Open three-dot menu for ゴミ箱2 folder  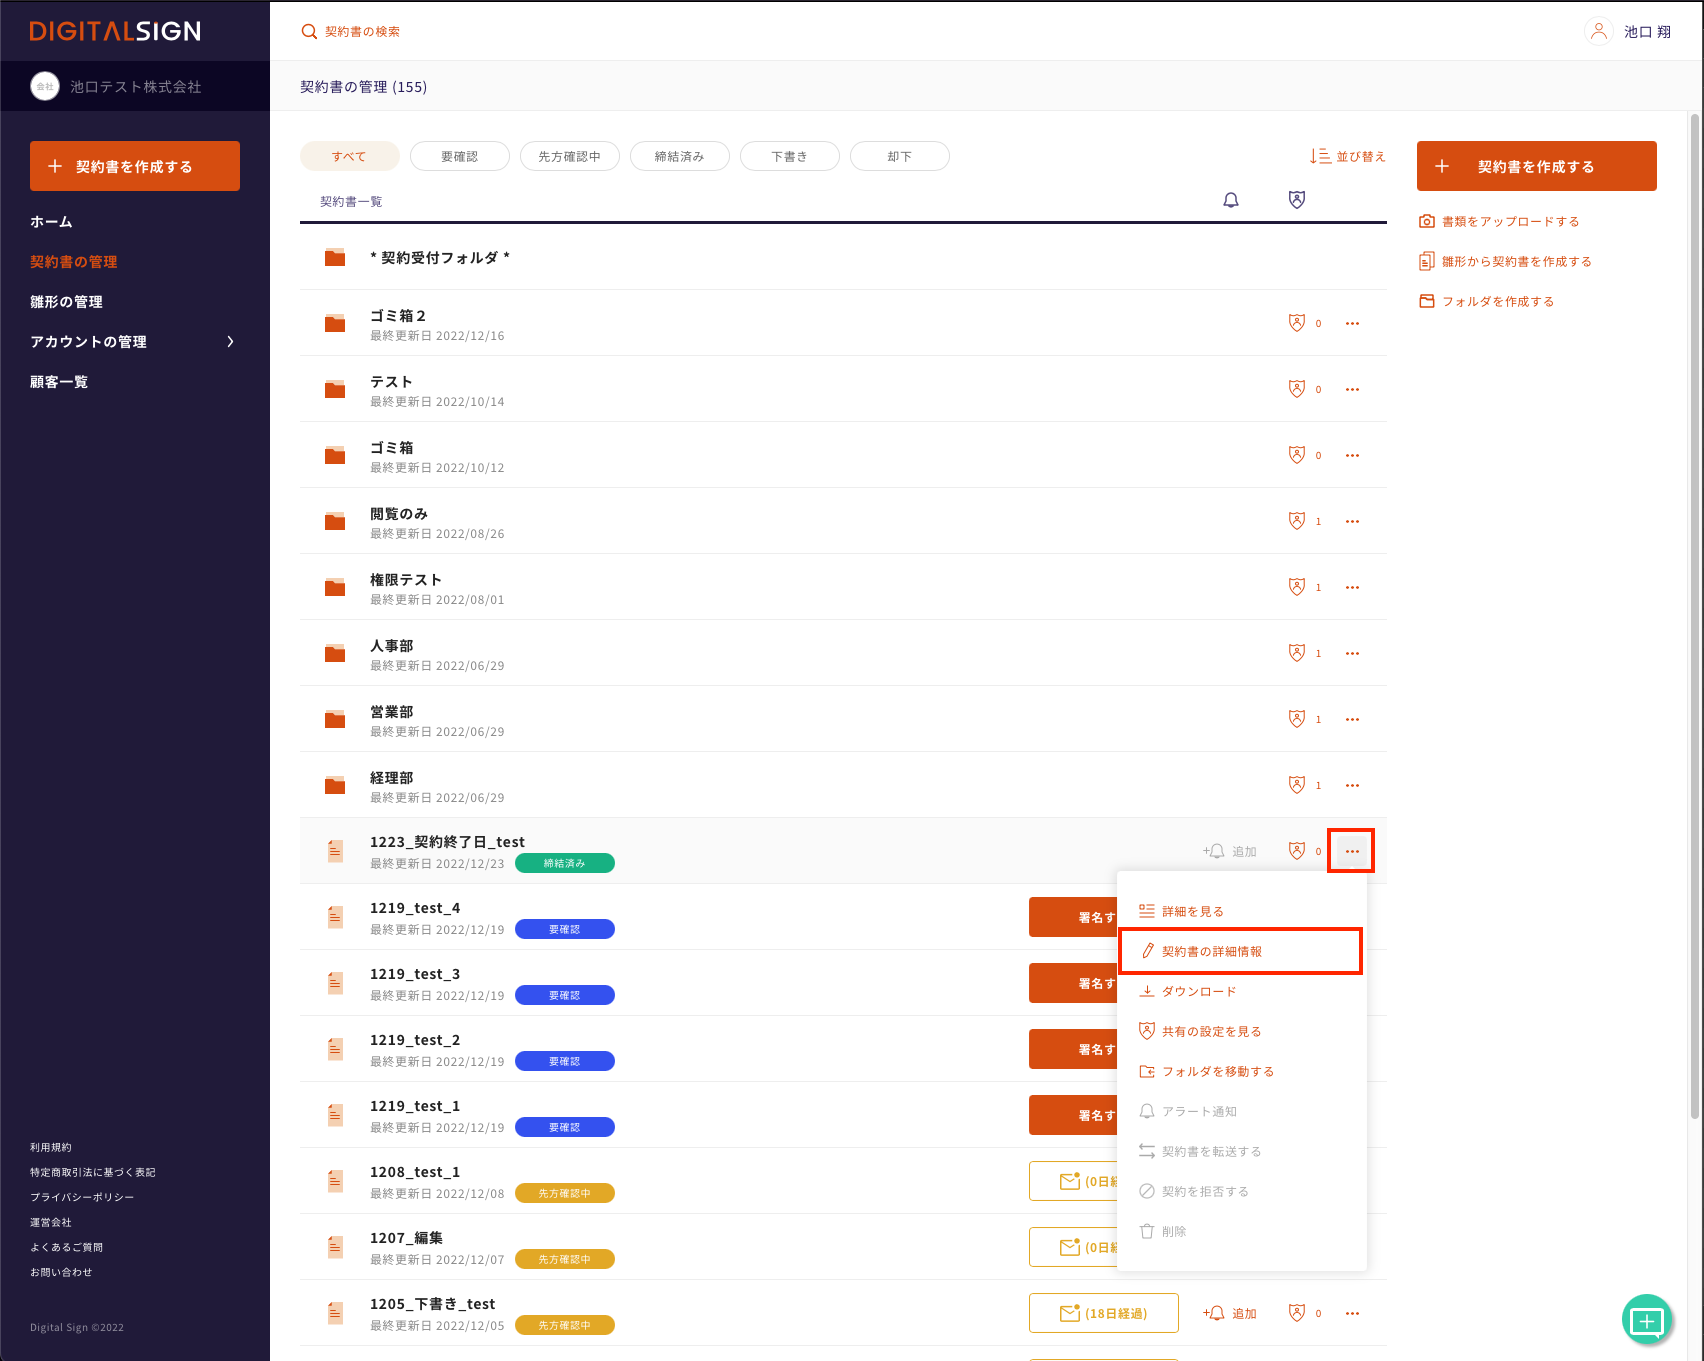click(x=1352, y=323)
